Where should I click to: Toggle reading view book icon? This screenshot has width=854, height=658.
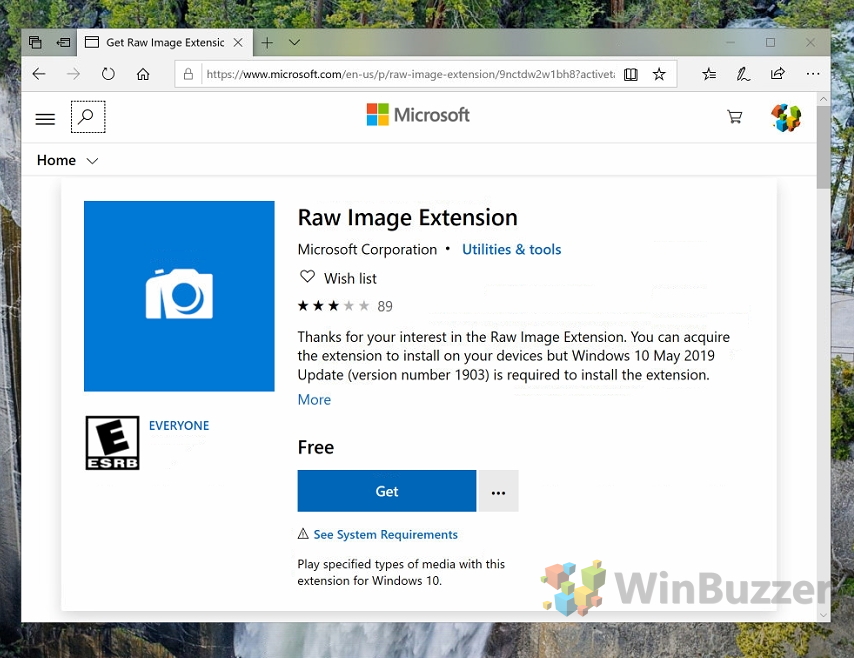(x=631, y=74)
